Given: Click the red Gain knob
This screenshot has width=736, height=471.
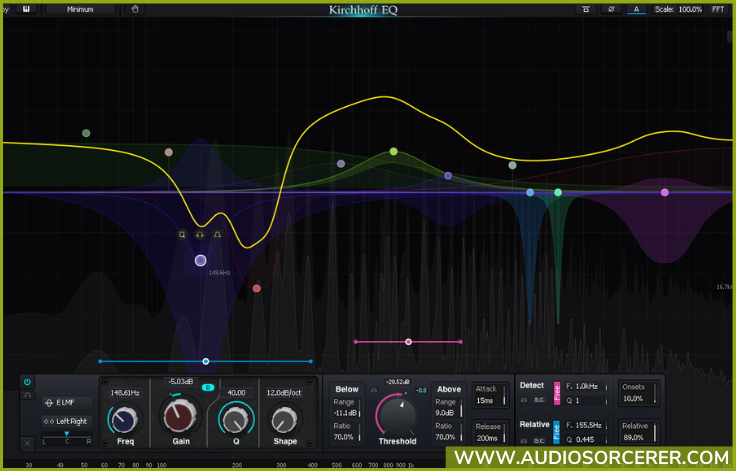Looking at the screenshot, I should pos(180,416).
